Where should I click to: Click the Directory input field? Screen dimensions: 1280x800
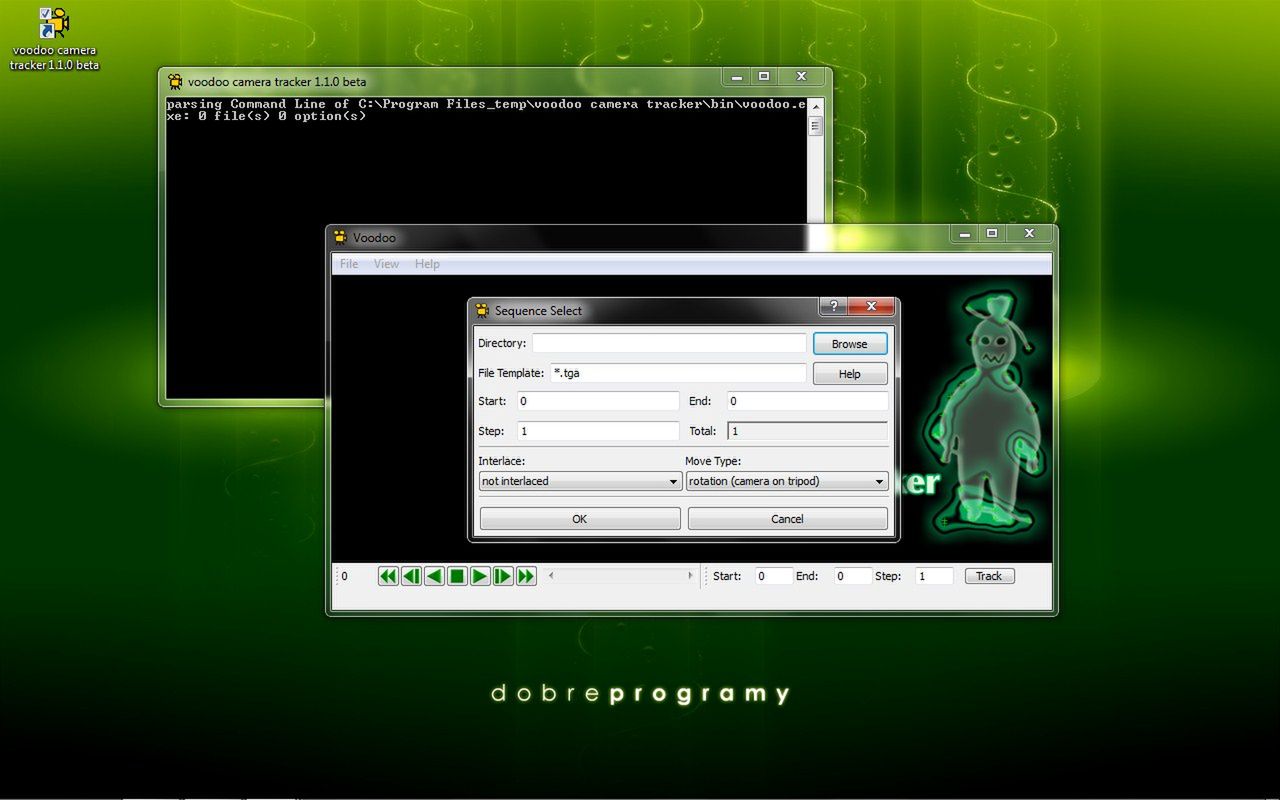669,343
